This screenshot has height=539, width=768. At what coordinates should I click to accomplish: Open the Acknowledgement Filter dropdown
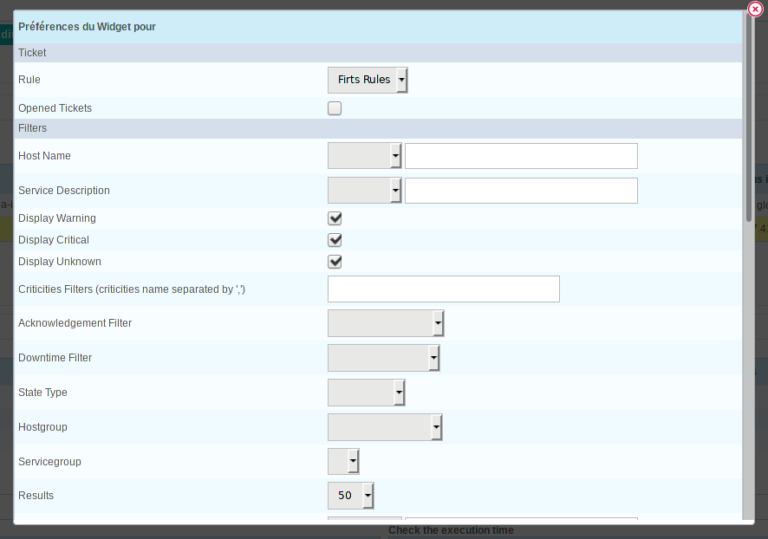coord(385,323)
